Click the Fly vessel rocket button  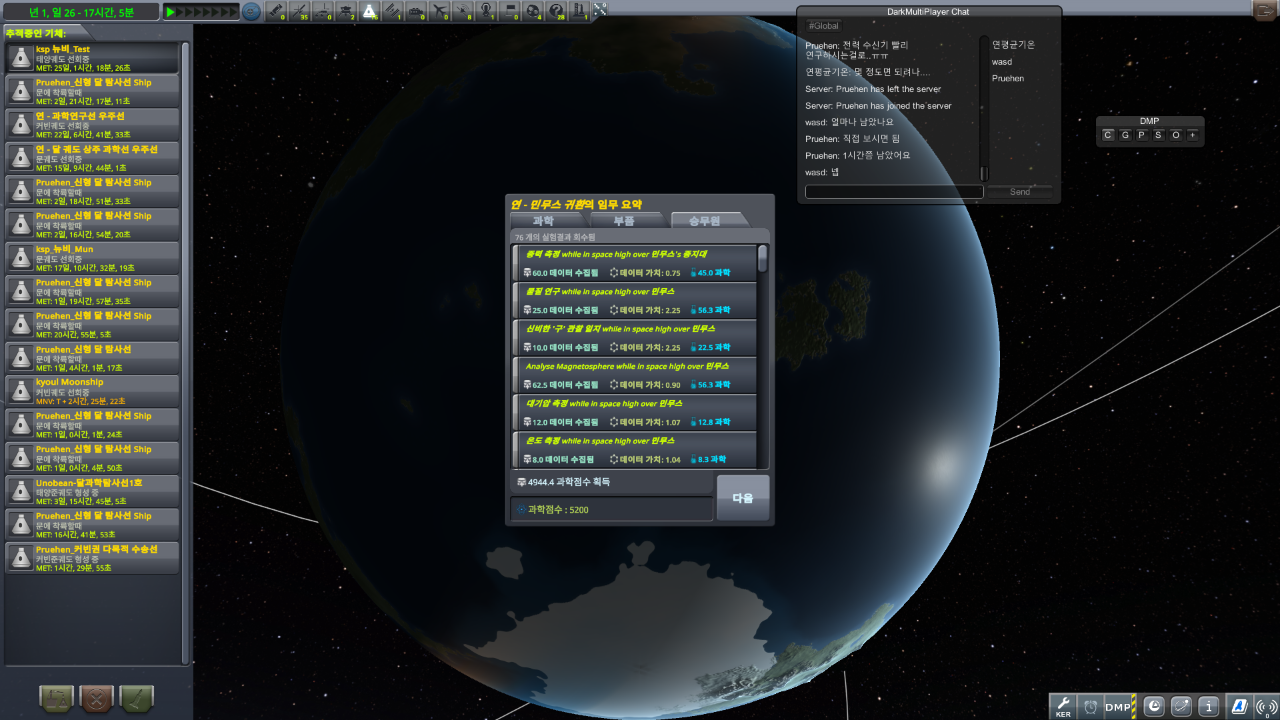pos(136,697)
